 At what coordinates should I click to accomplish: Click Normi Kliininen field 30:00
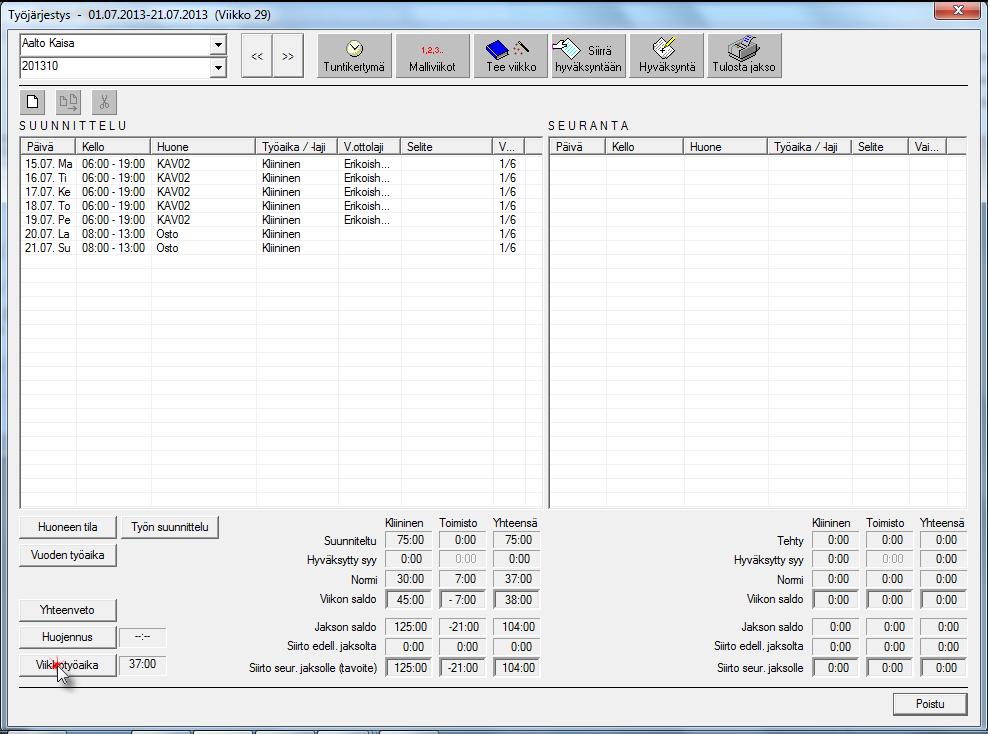(409, 579)
